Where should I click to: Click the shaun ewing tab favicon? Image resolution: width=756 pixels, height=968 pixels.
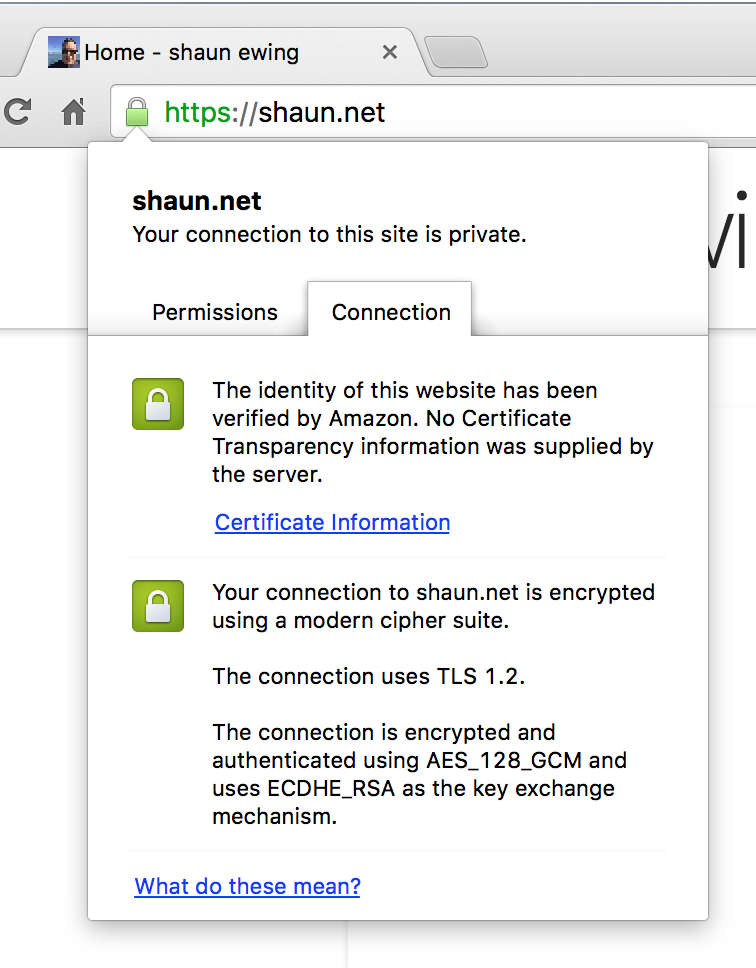[x=64, y=52]
